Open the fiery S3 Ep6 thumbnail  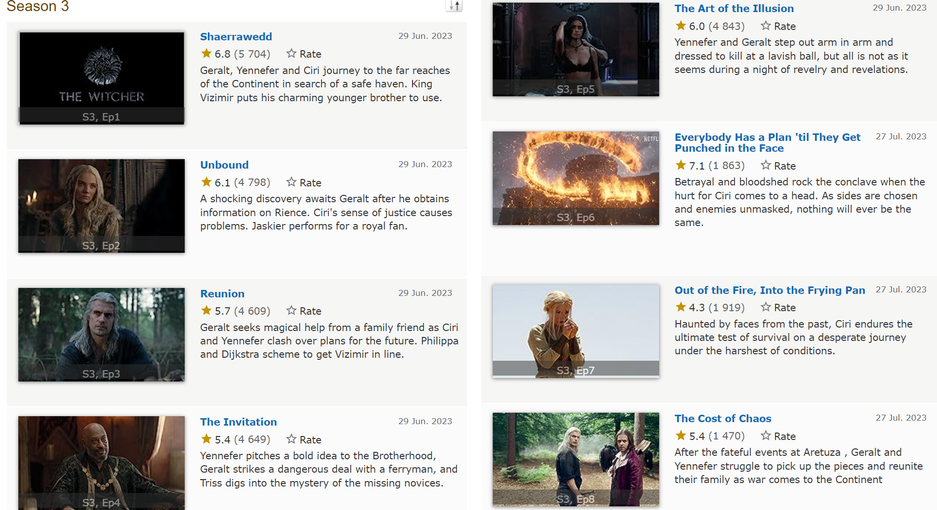coord(575,178)
